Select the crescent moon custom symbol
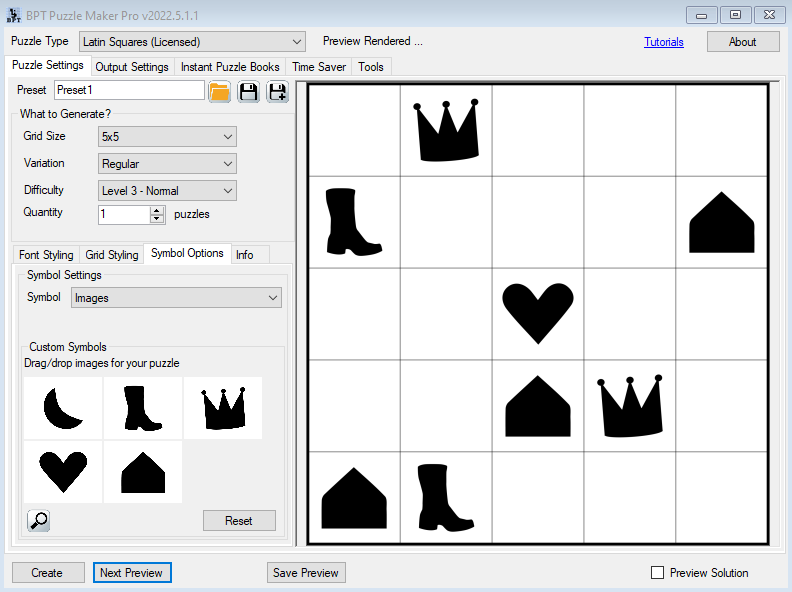The image size is (792, 592). [x=63, y=408]
